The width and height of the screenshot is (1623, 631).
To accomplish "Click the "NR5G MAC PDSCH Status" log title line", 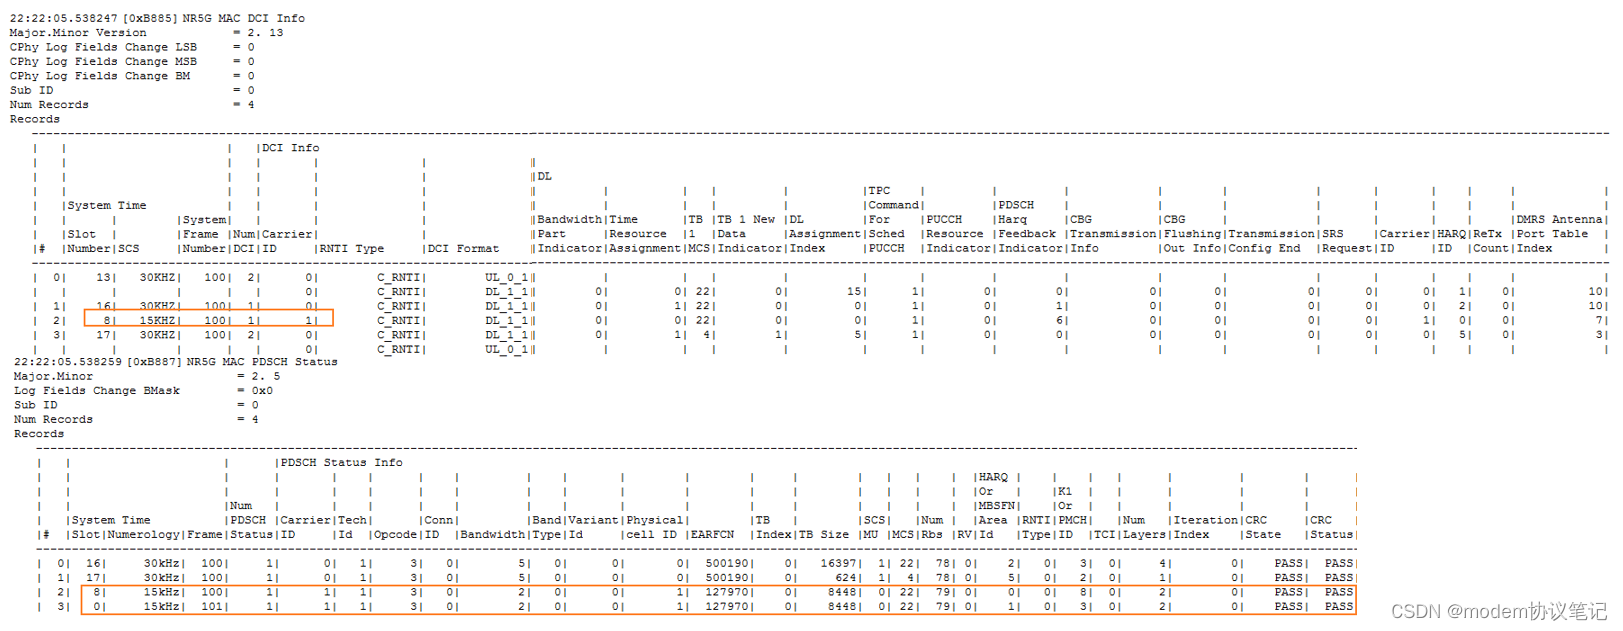I will click(x=176, y=361).
